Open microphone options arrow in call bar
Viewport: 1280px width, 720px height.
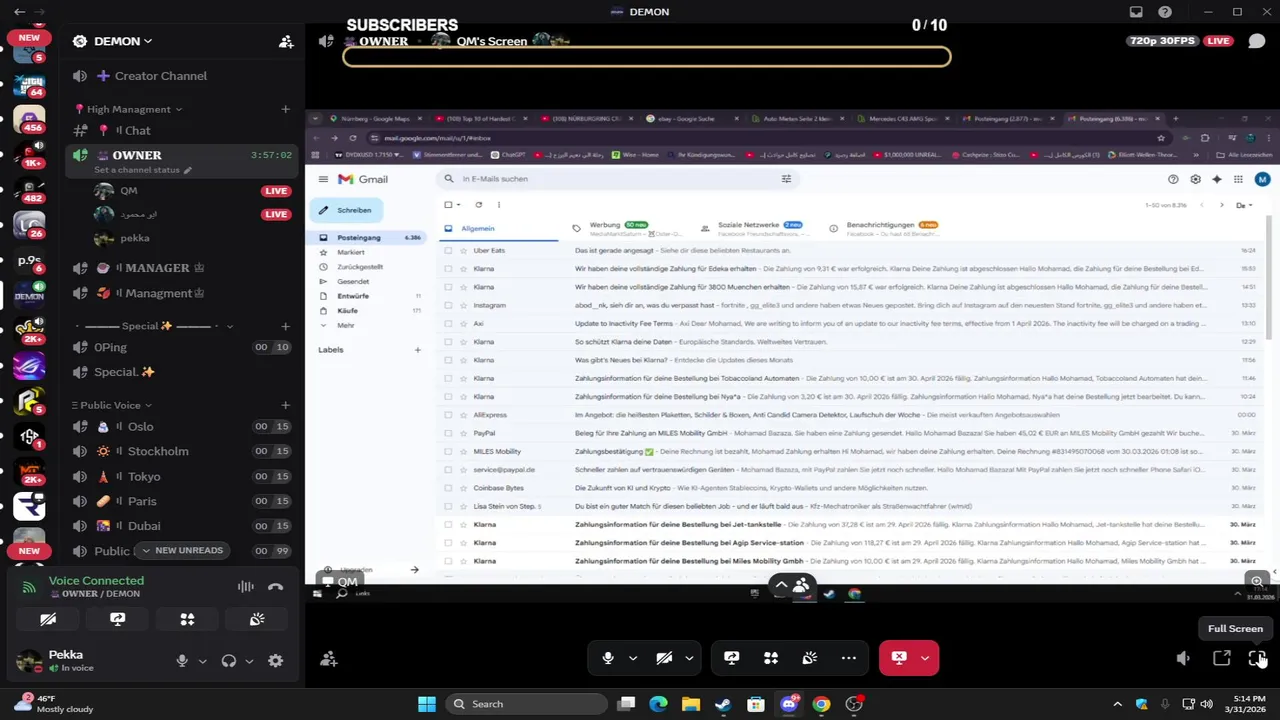(x=633, y=658)
